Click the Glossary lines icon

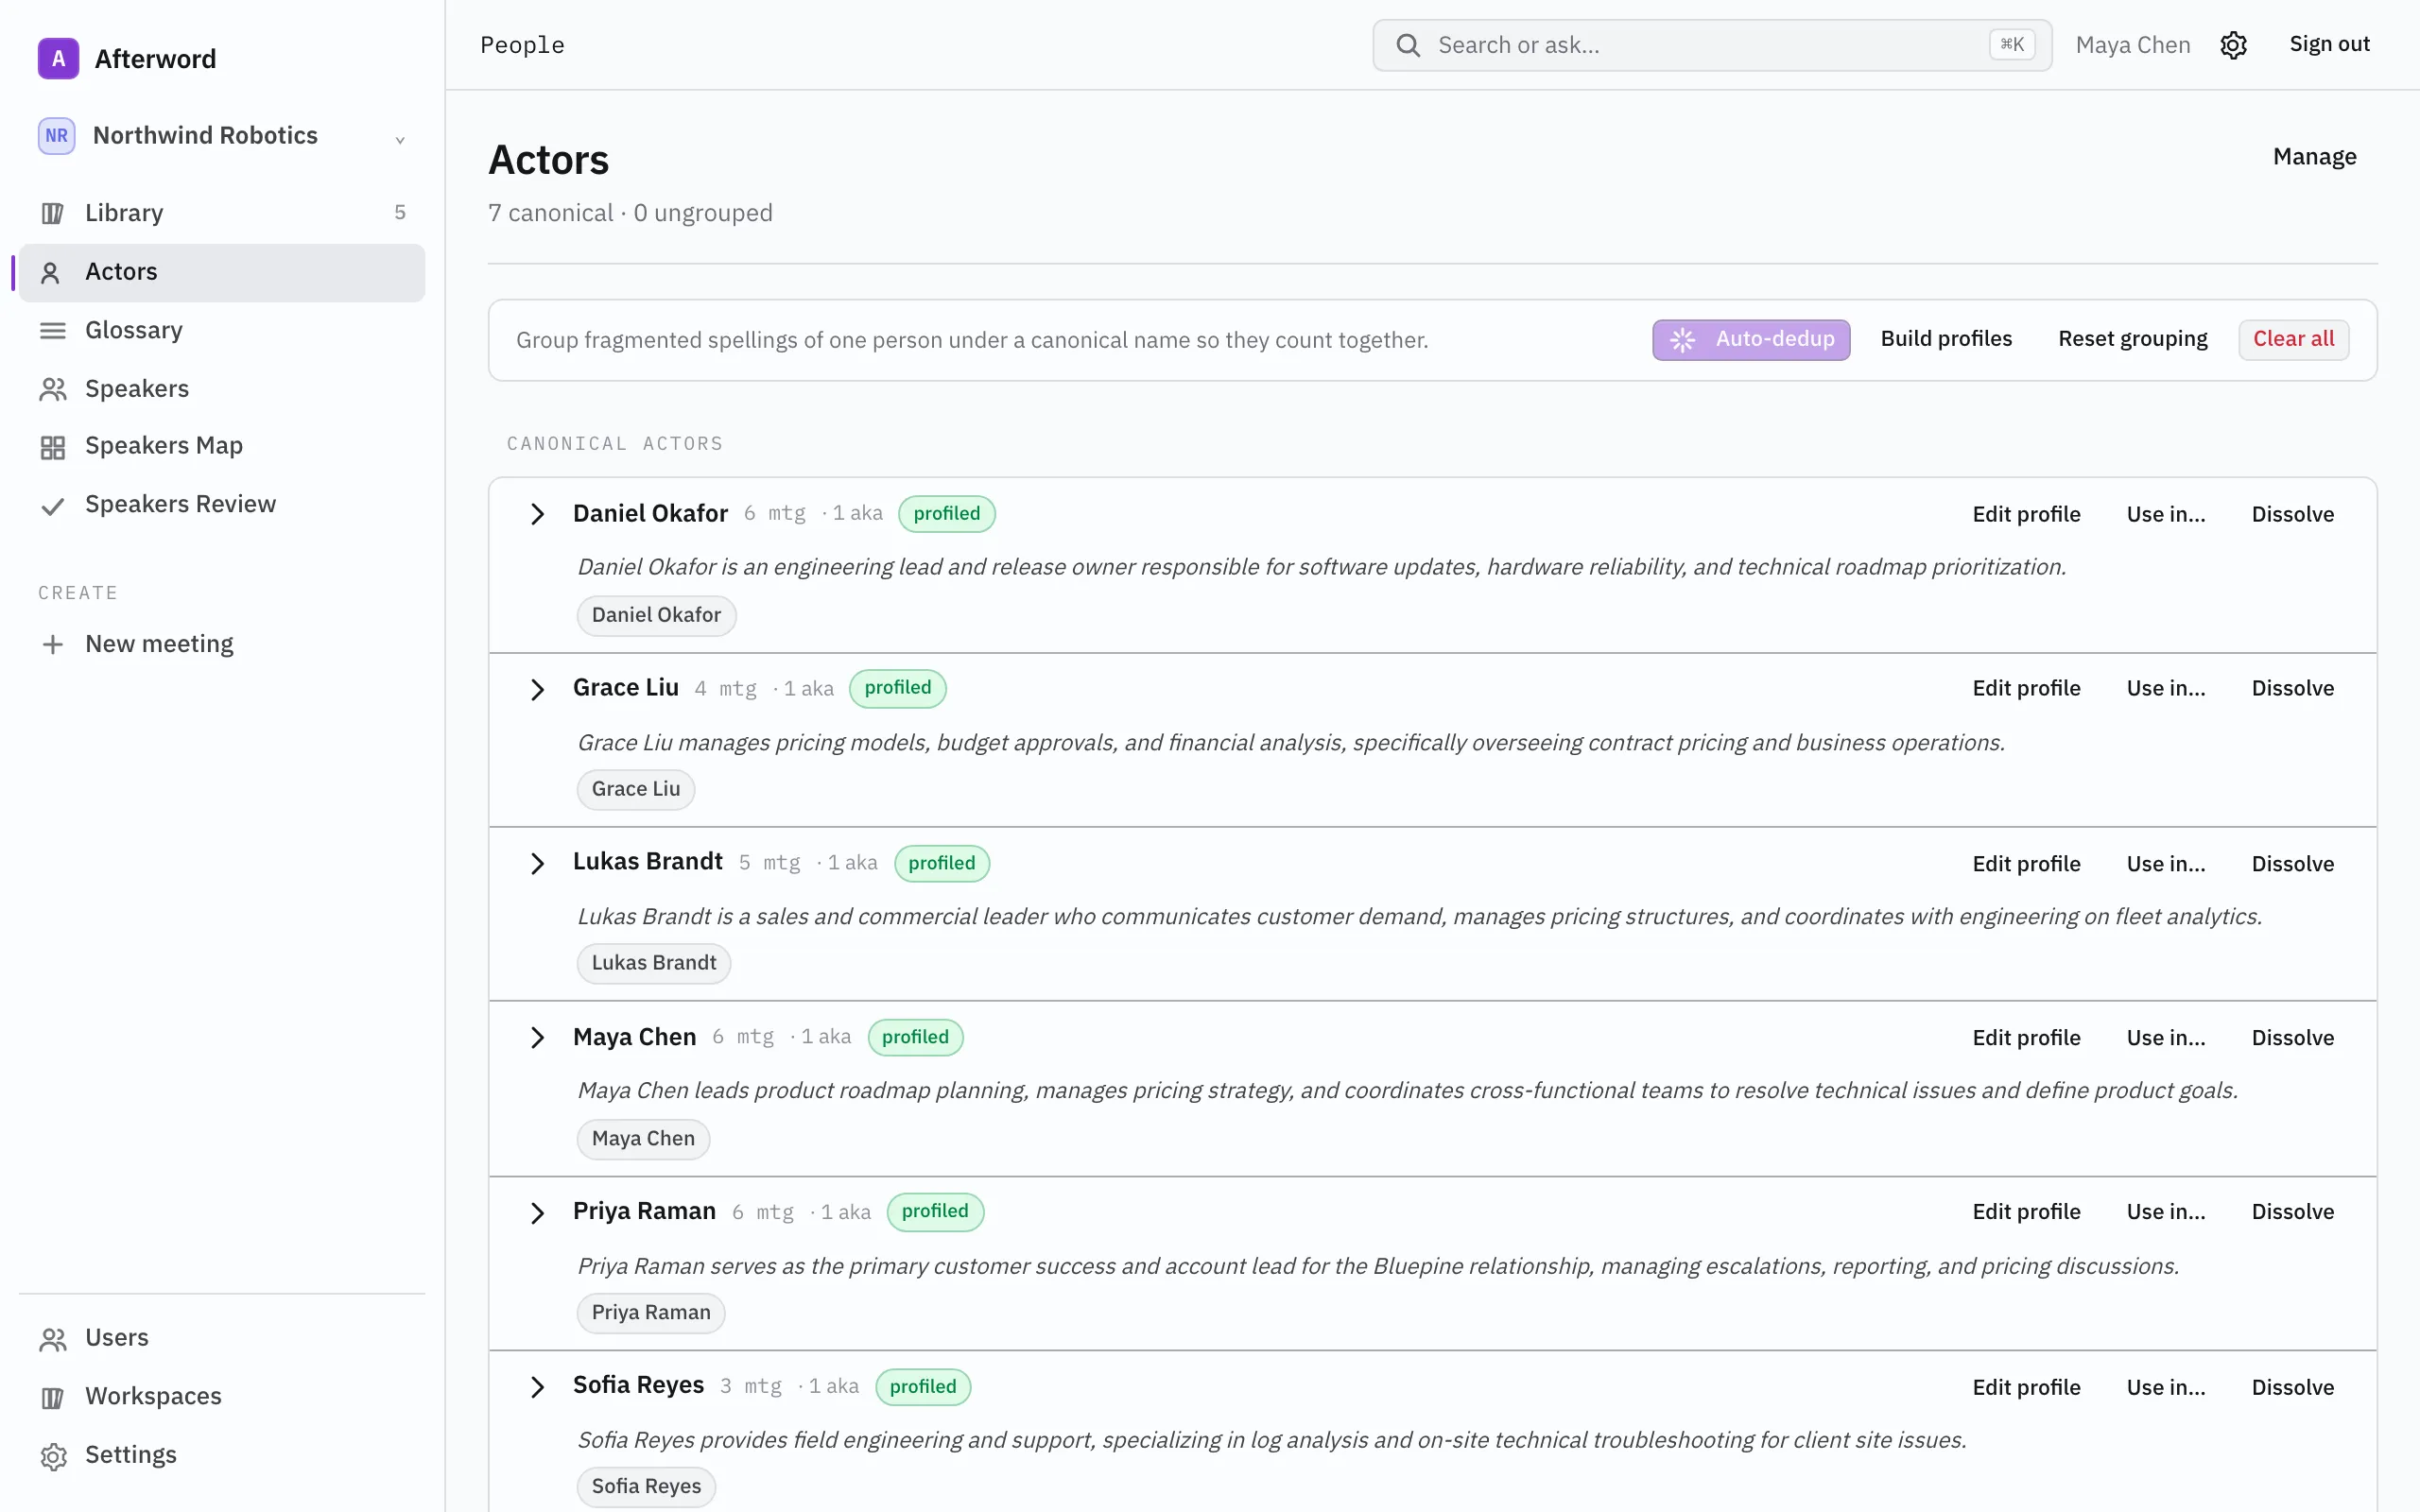point(53,330)
